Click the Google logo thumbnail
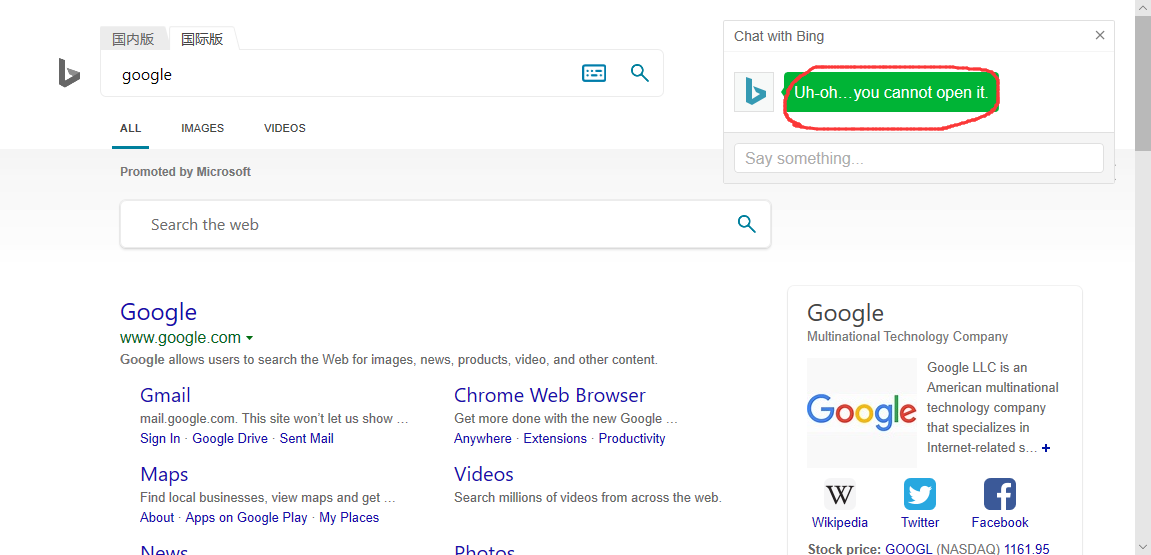1151x555 pixels. pos(861,412)
